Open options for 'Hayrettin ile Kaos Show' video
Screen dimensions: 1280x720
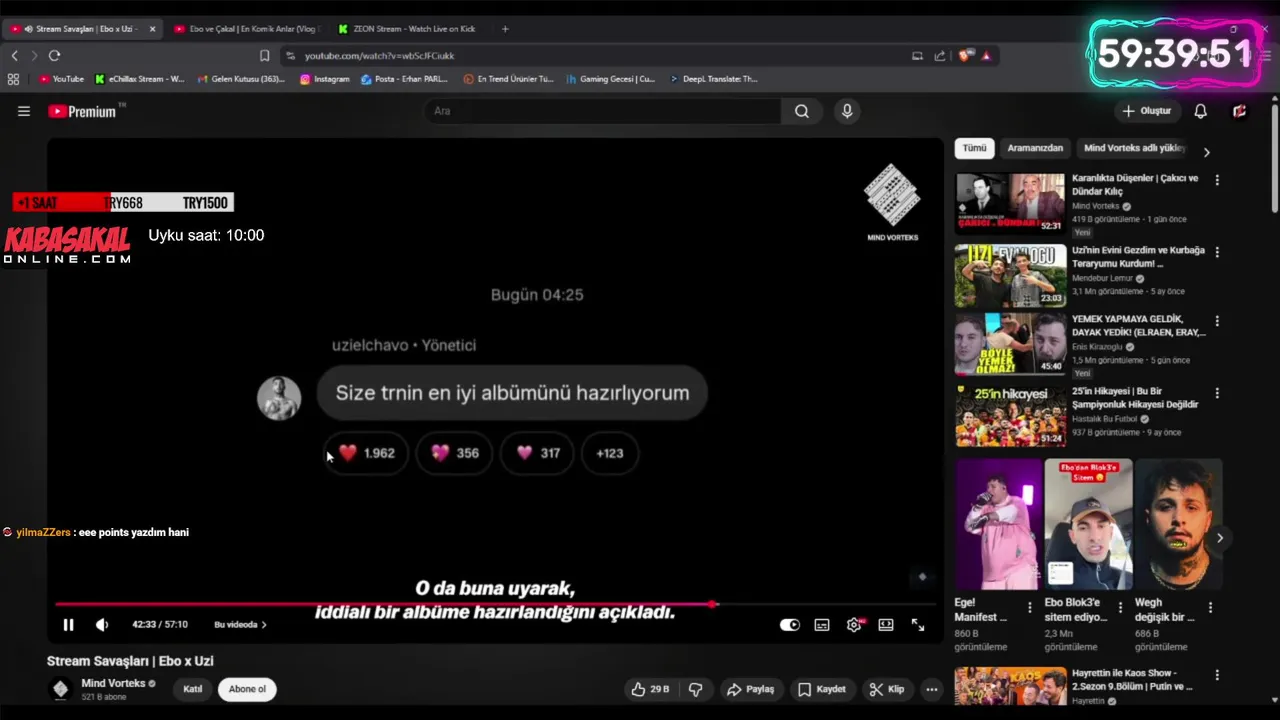1217,675
